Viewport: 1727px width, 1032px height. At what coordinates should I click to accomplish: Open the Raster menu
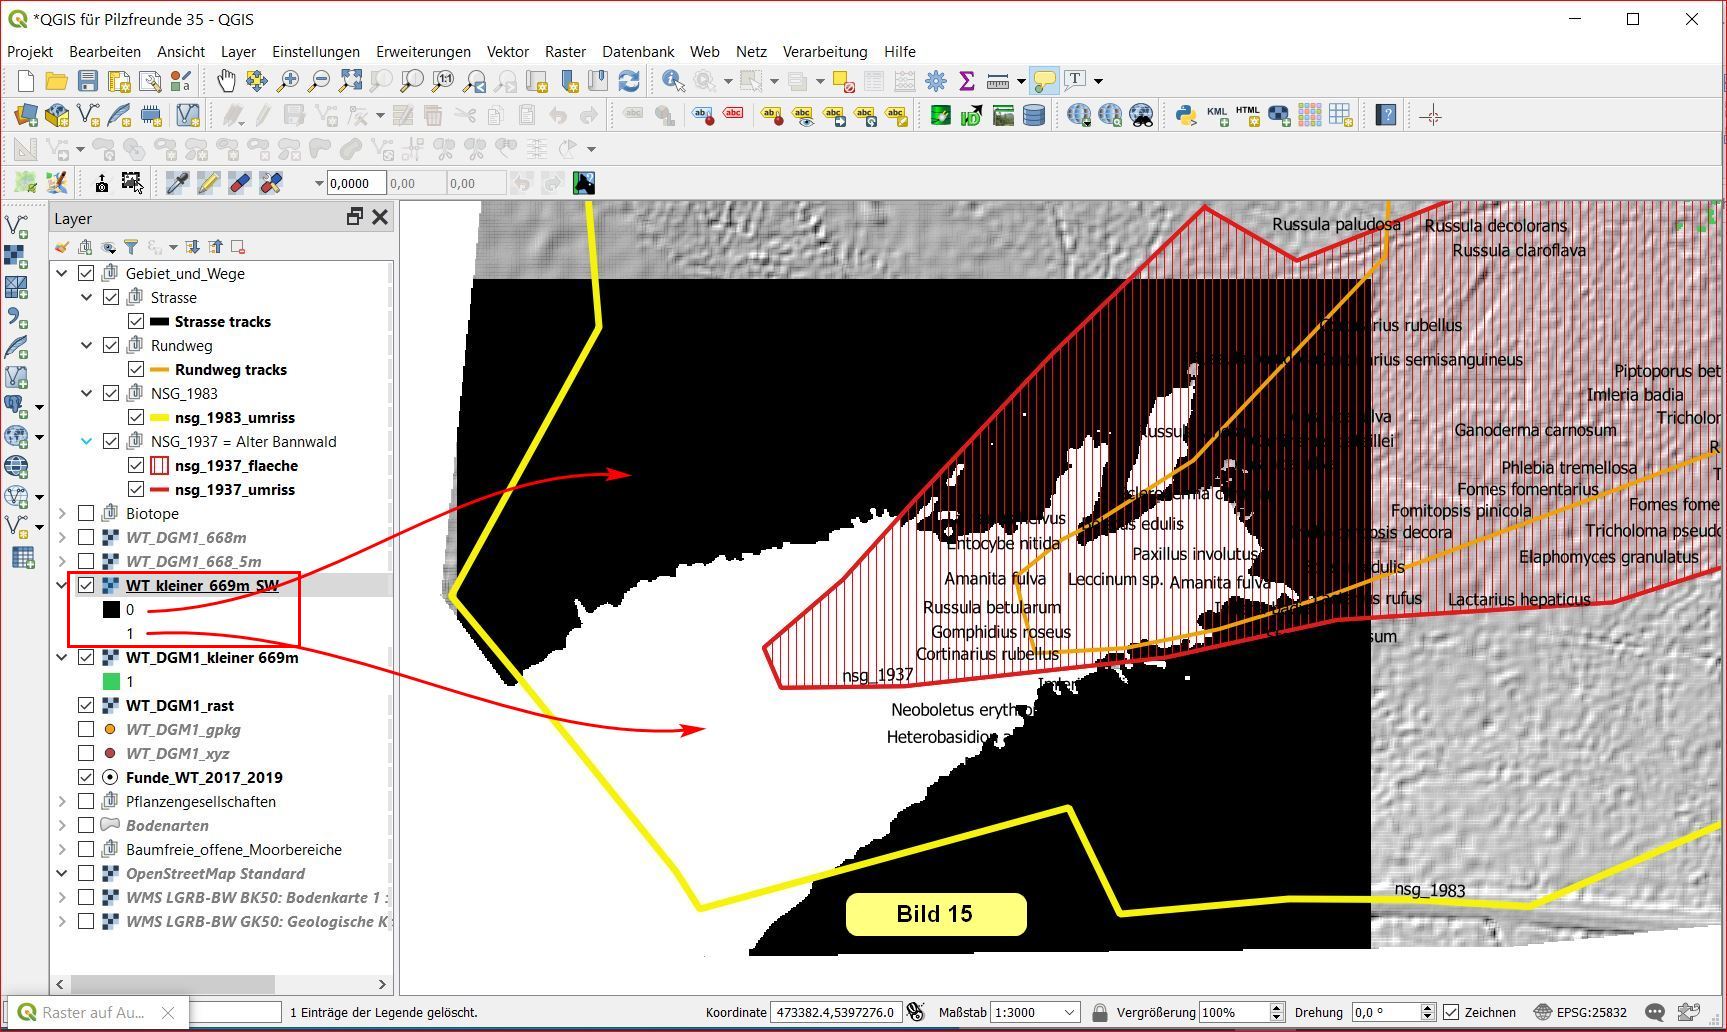pos(565,51)
